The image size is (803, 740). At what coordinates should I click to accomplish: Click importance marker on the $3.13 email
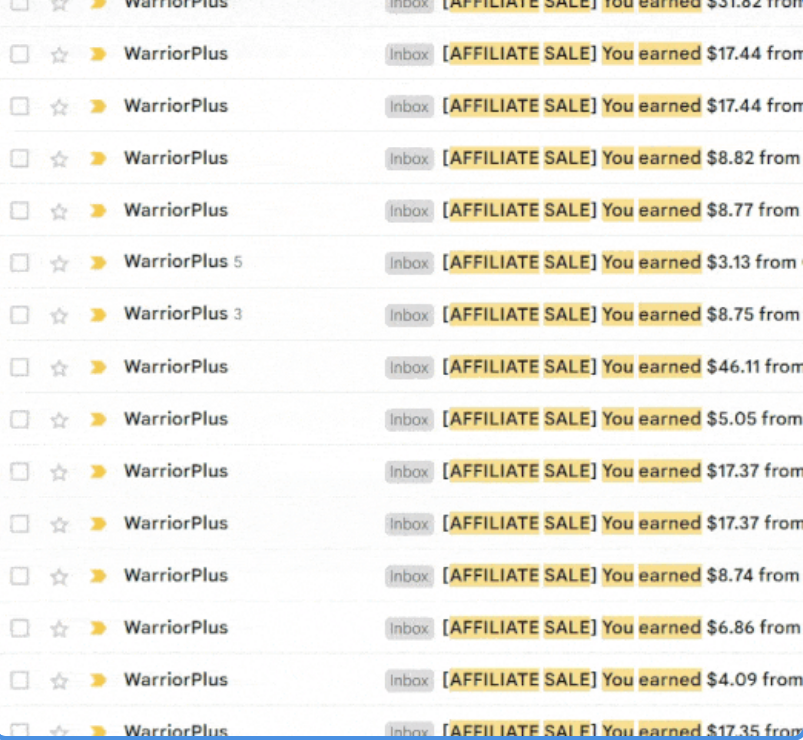click(98, 263)
